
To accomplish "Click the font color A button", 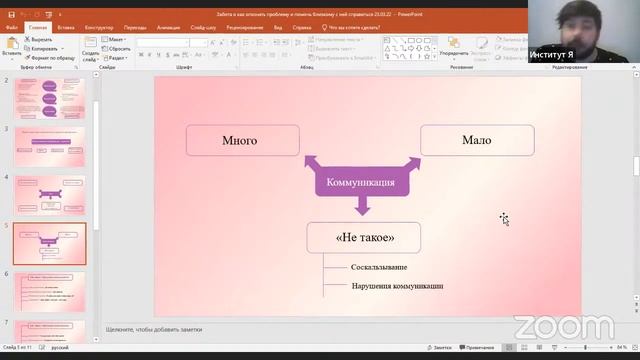I will tap(229, 55).
